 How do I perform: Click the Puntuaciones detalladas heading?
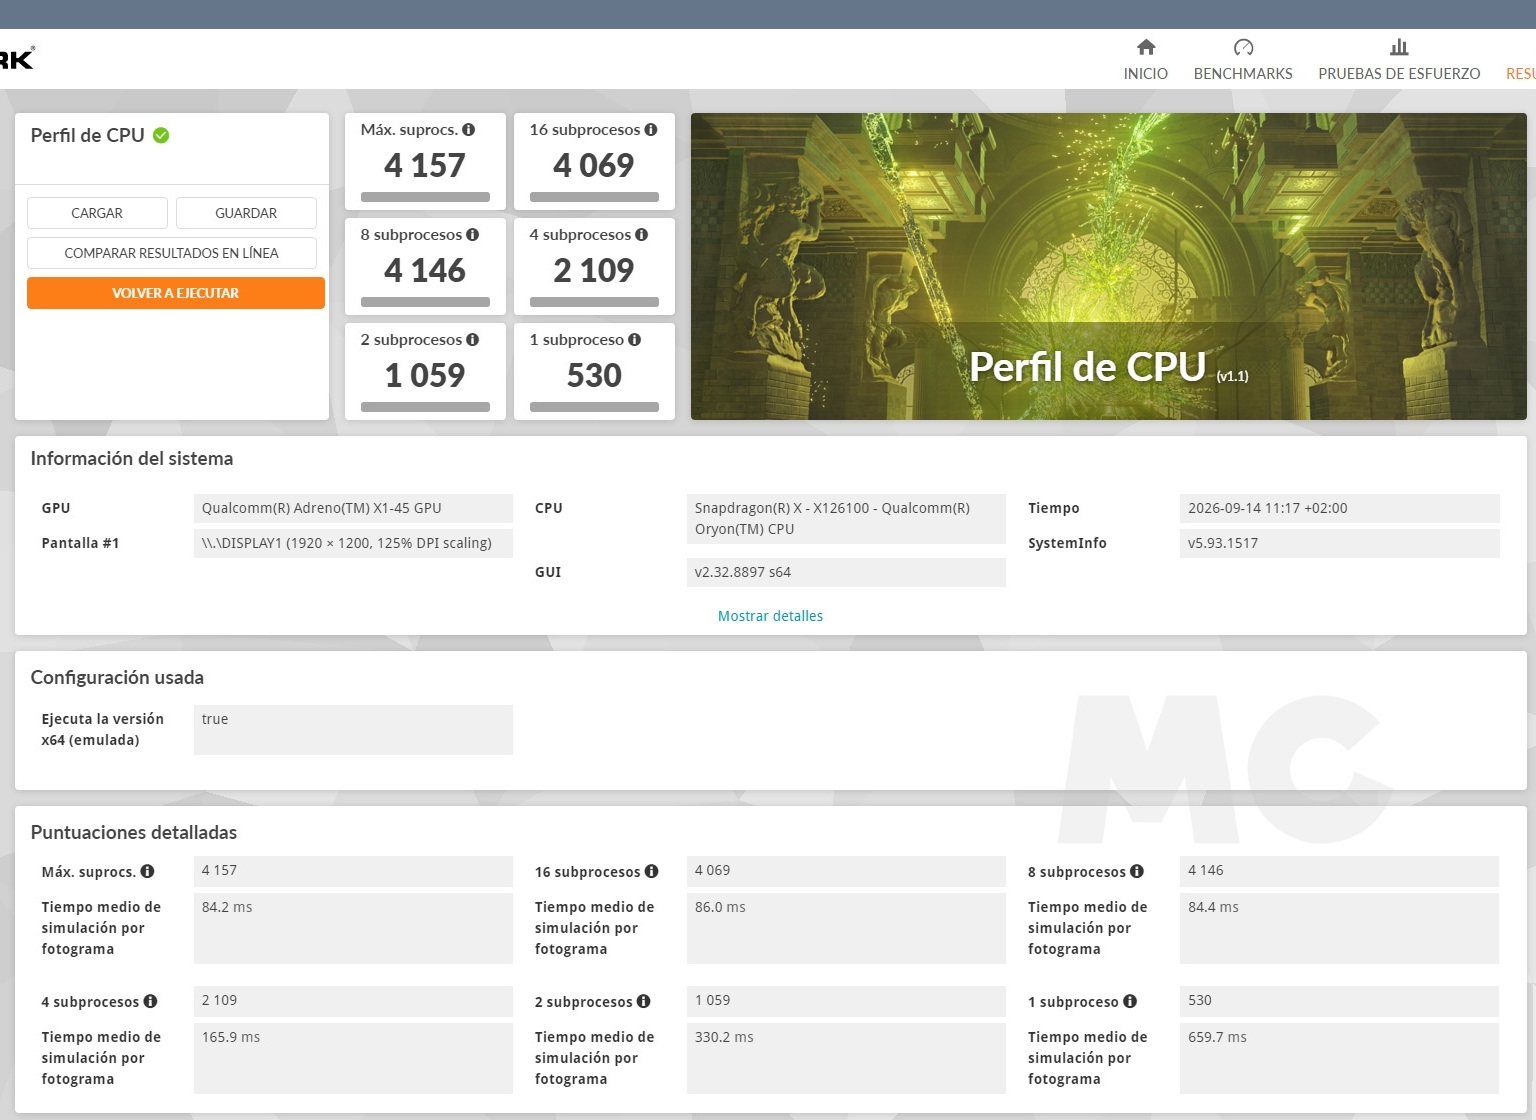pos(134,833)
